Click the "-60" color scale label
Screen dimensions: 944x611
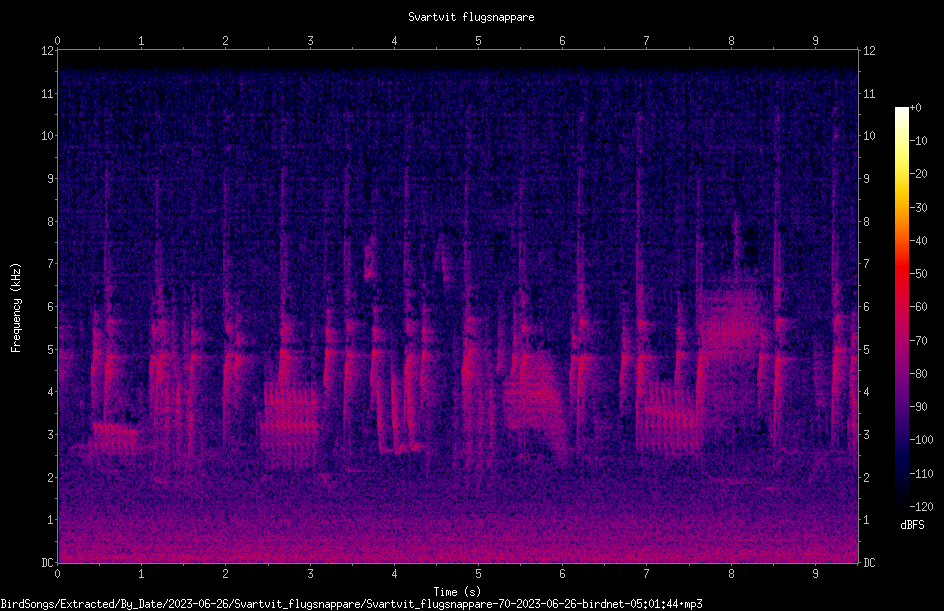(919, 307)
